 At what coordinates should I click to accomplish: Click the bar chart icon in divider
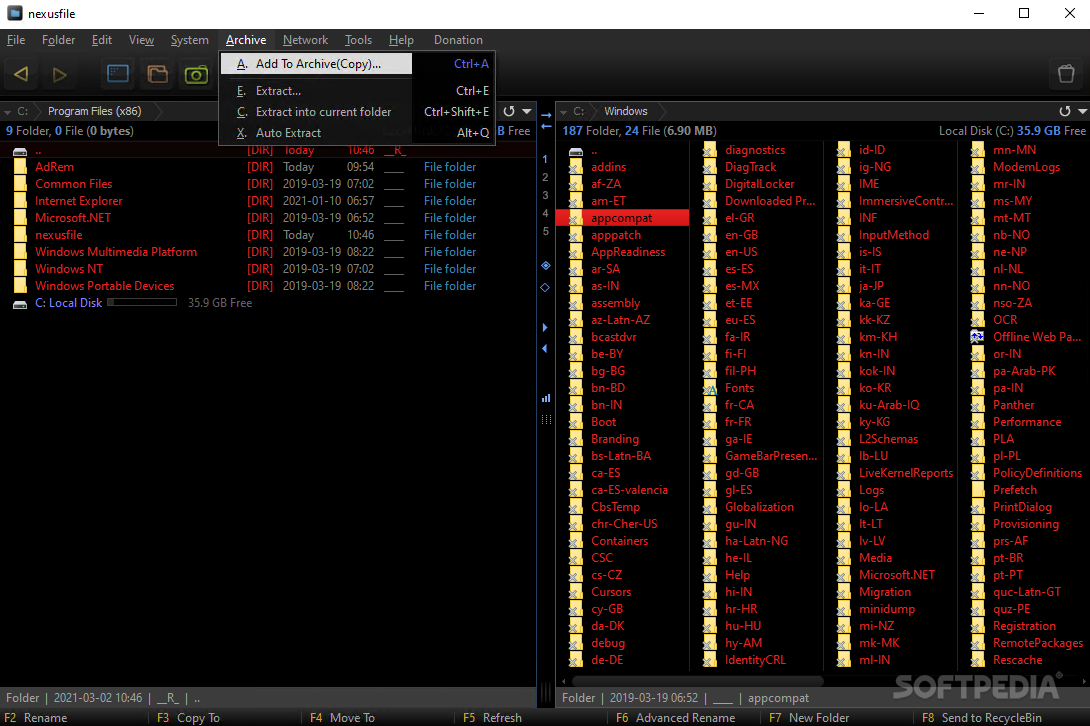coord(546,398)
